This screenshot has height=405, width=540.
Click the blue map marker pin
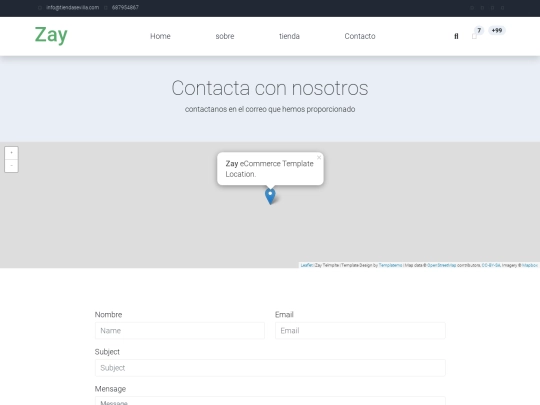pos(270,196)
